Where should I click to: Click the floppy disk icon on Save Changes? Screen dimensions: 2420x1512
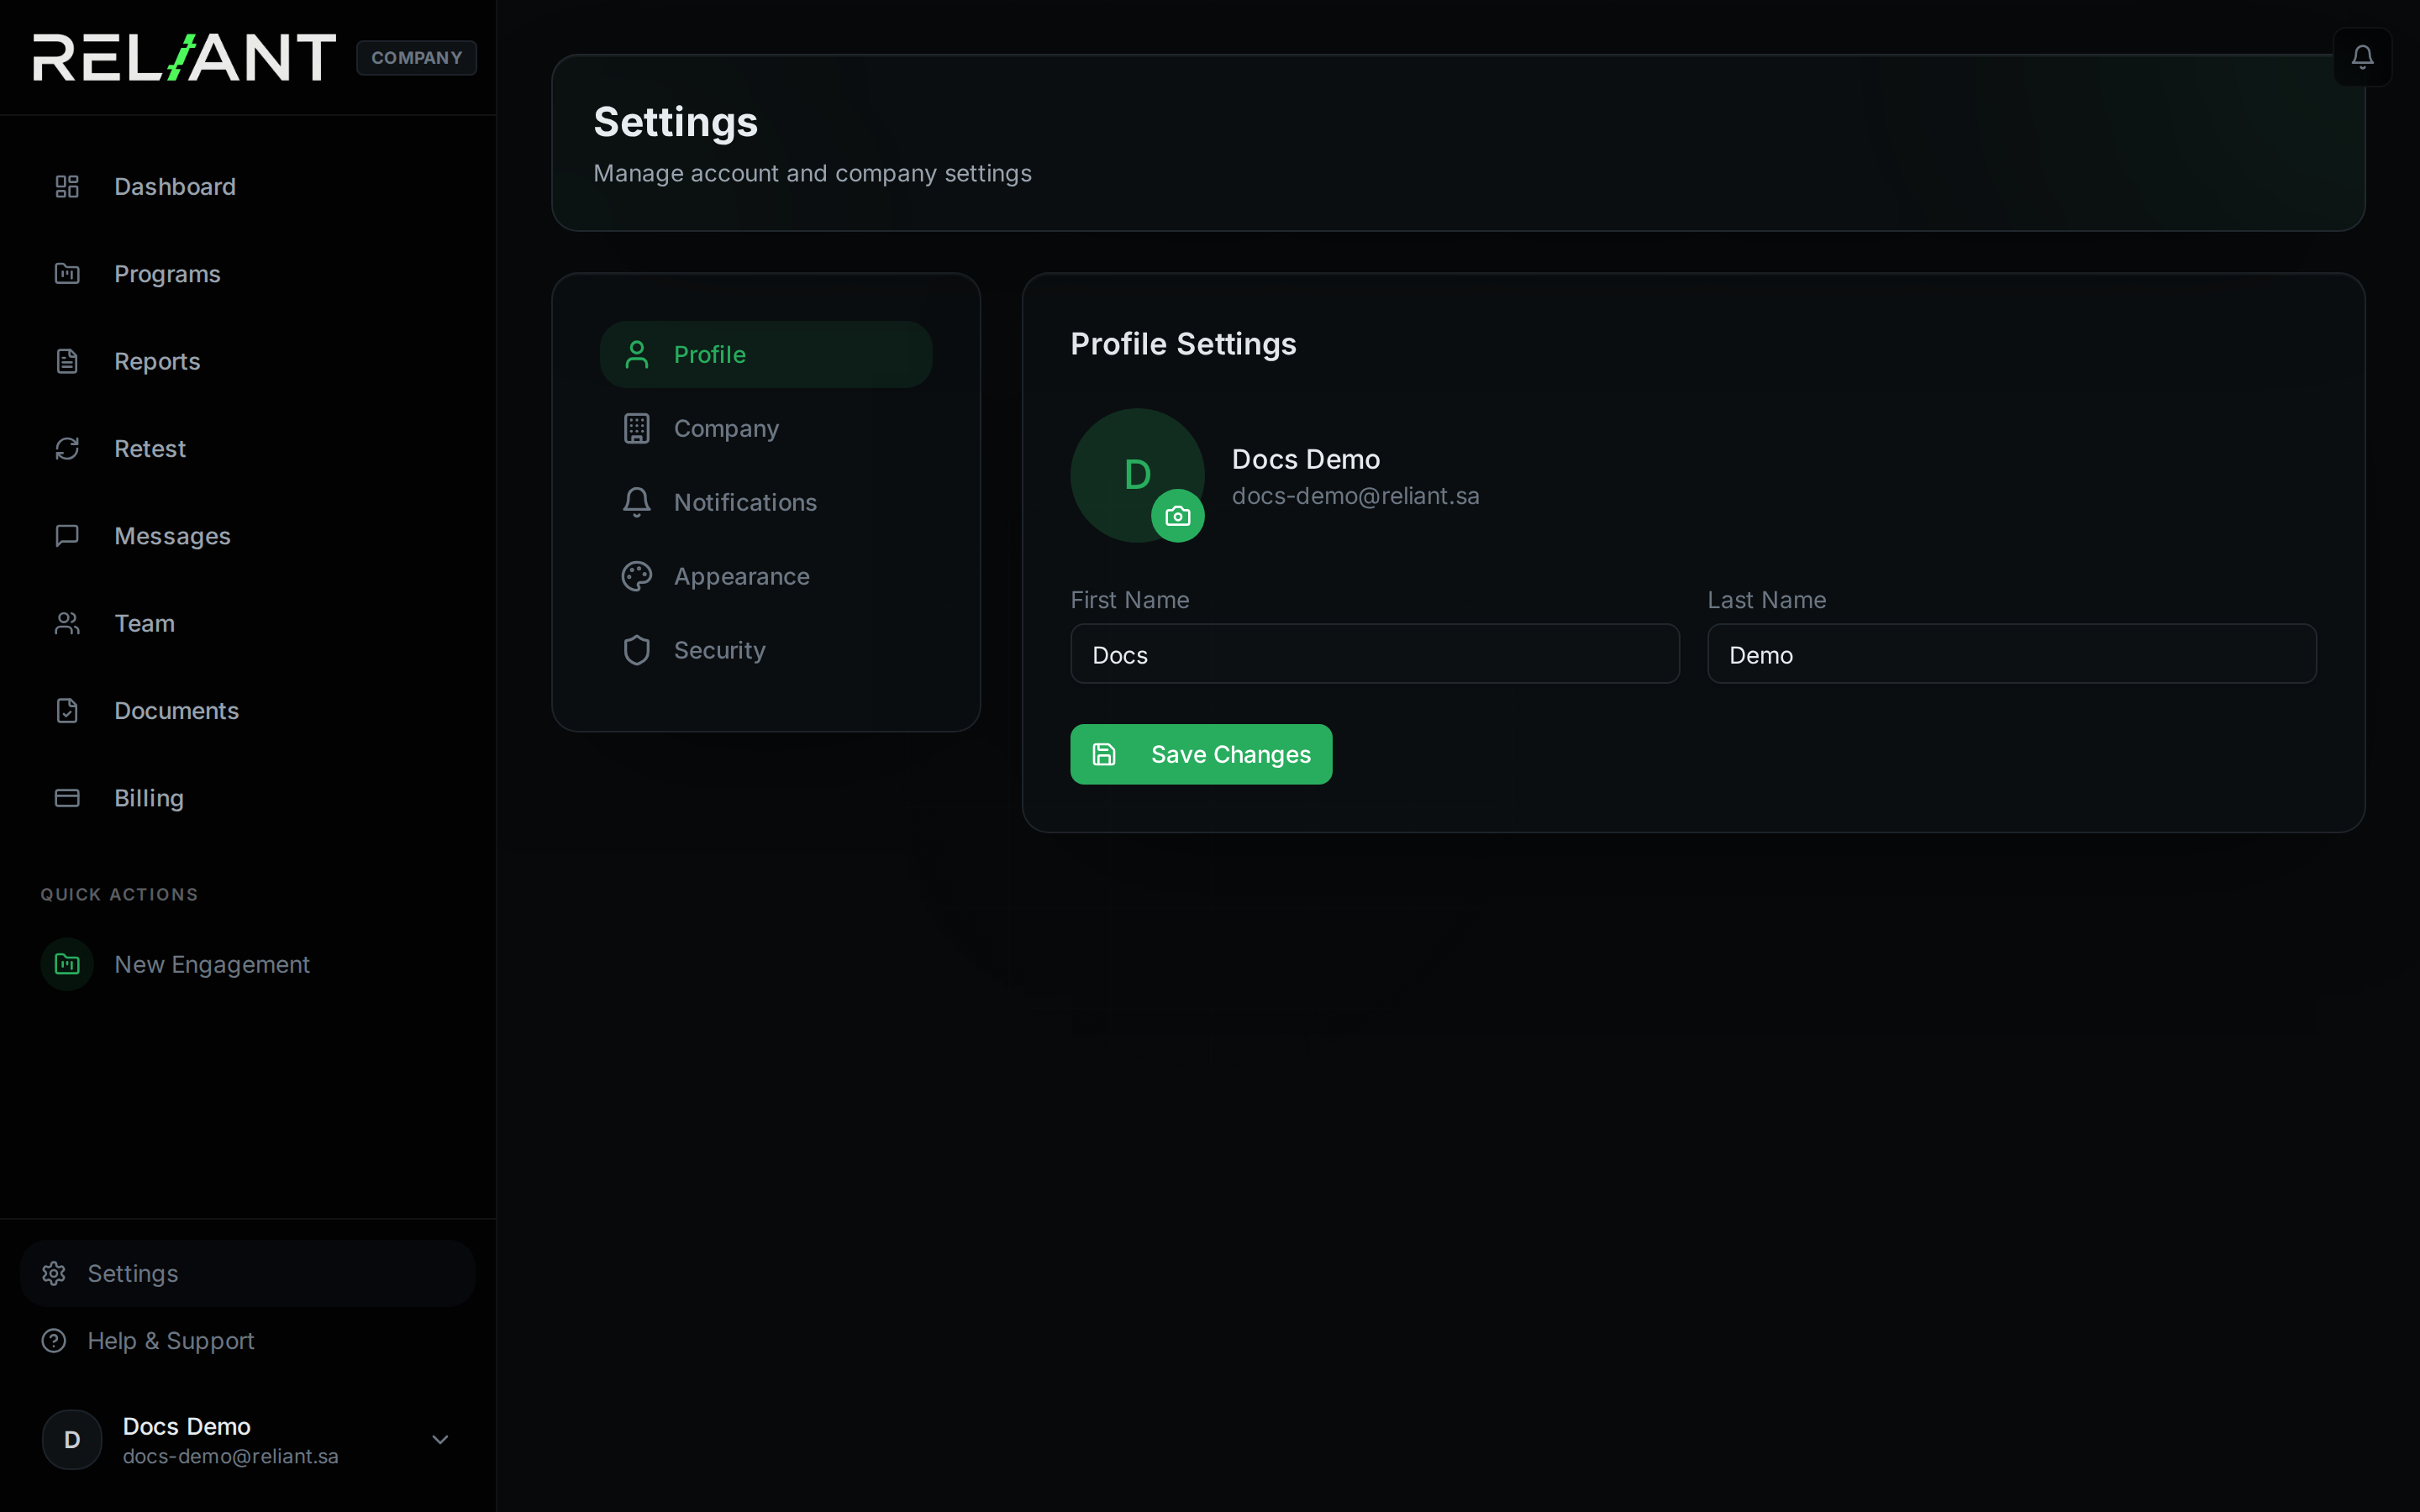[x=1104, y=754]
